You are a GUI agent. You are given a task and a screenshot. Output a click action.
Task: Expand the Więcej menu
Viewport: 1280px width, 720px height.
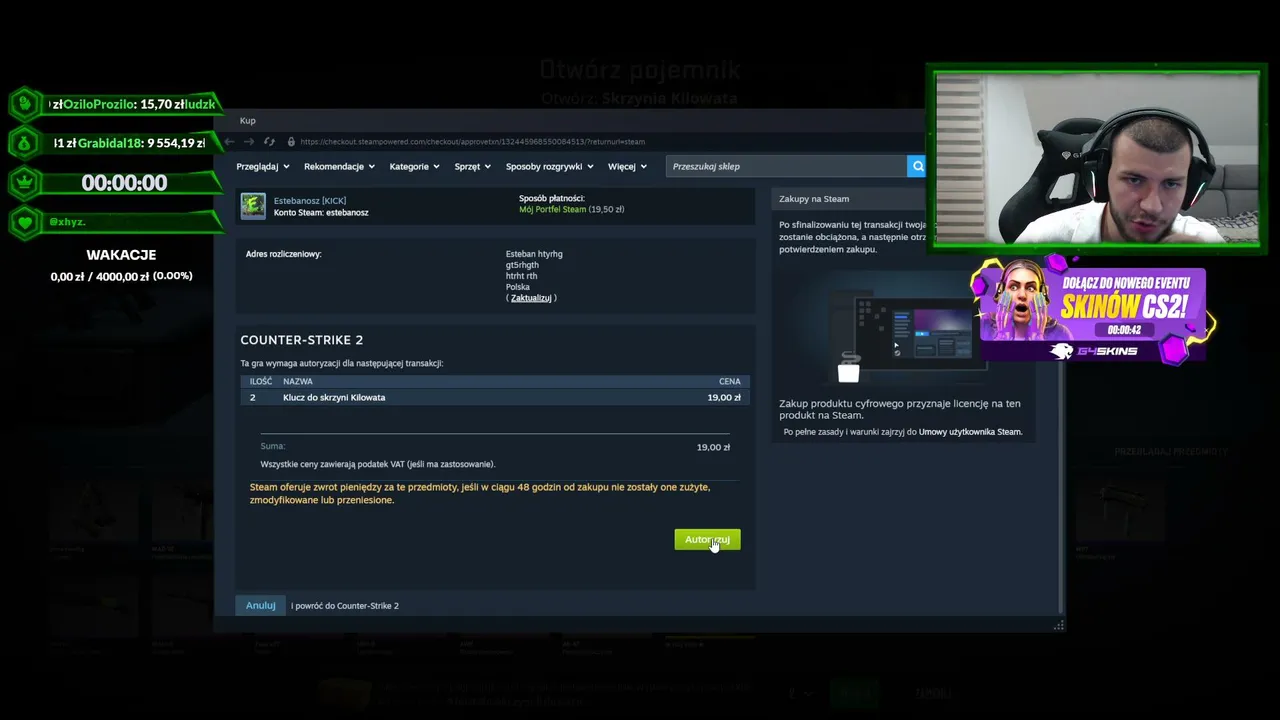[x=627, y=167]
